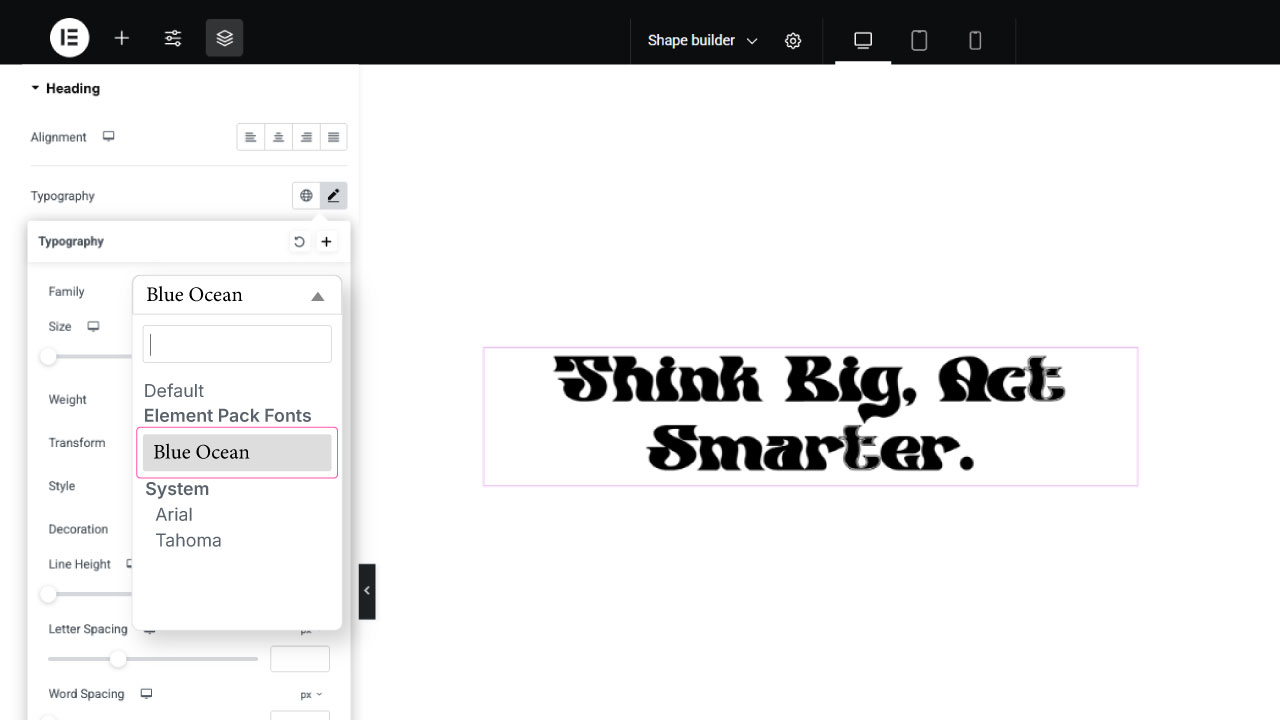This screenshot has height=720, width=1280.
Task: Collapse the Heading section
Action: tap(65, 88)
